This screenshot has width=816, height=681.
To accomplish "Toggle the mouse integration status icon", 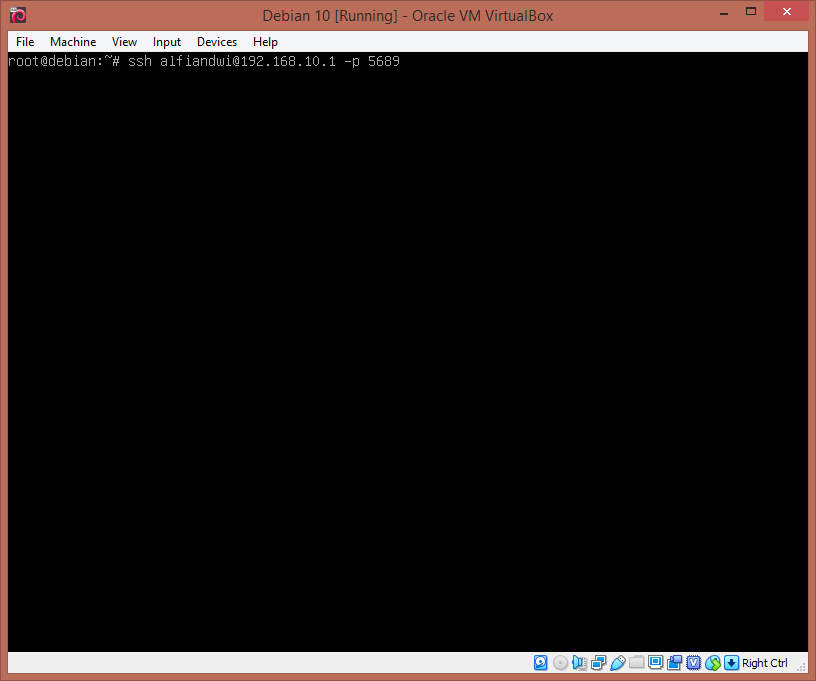I will pyautogui.click(x=712, y=663).
